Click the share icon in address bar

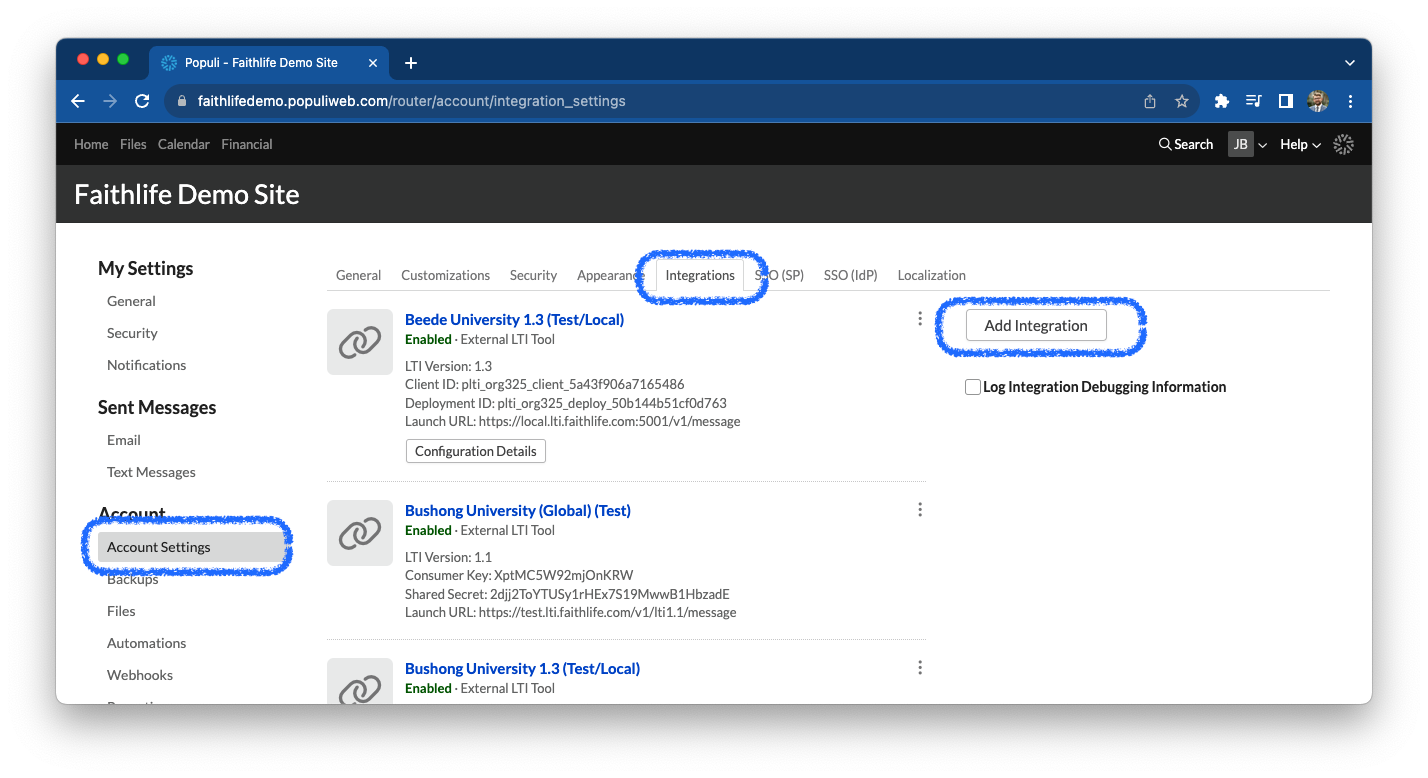click(x=1150, y=101)
